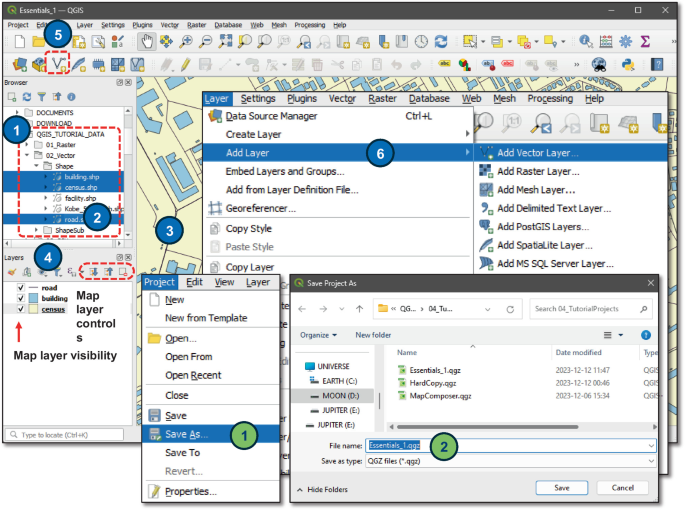Open the Save as type dropdown
This screenshot has height=510, width=685.
point(510,459)
